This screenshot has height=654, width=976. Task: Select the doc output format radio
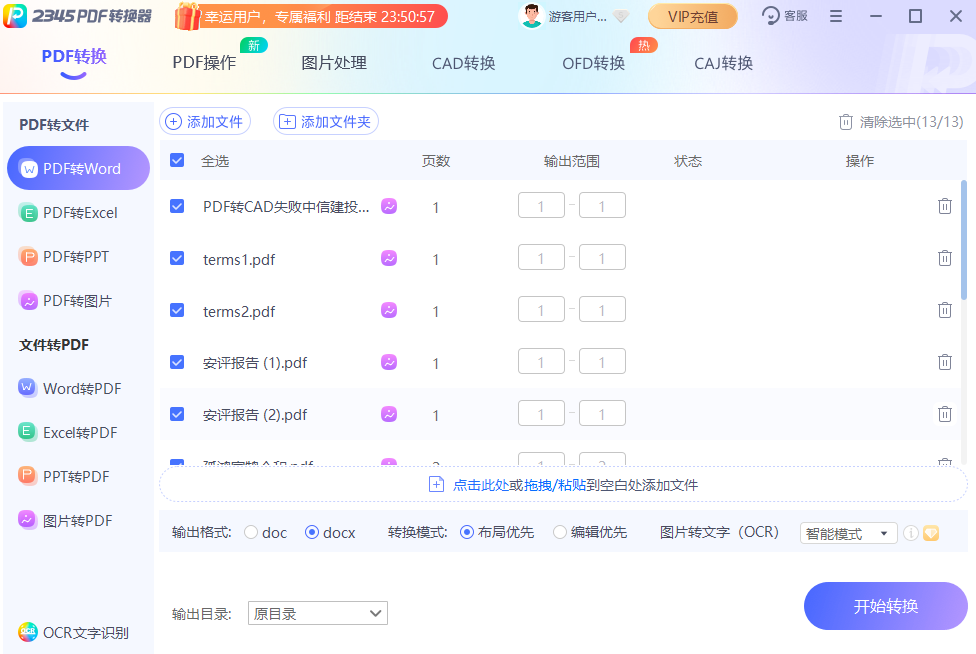coord(252,532)
